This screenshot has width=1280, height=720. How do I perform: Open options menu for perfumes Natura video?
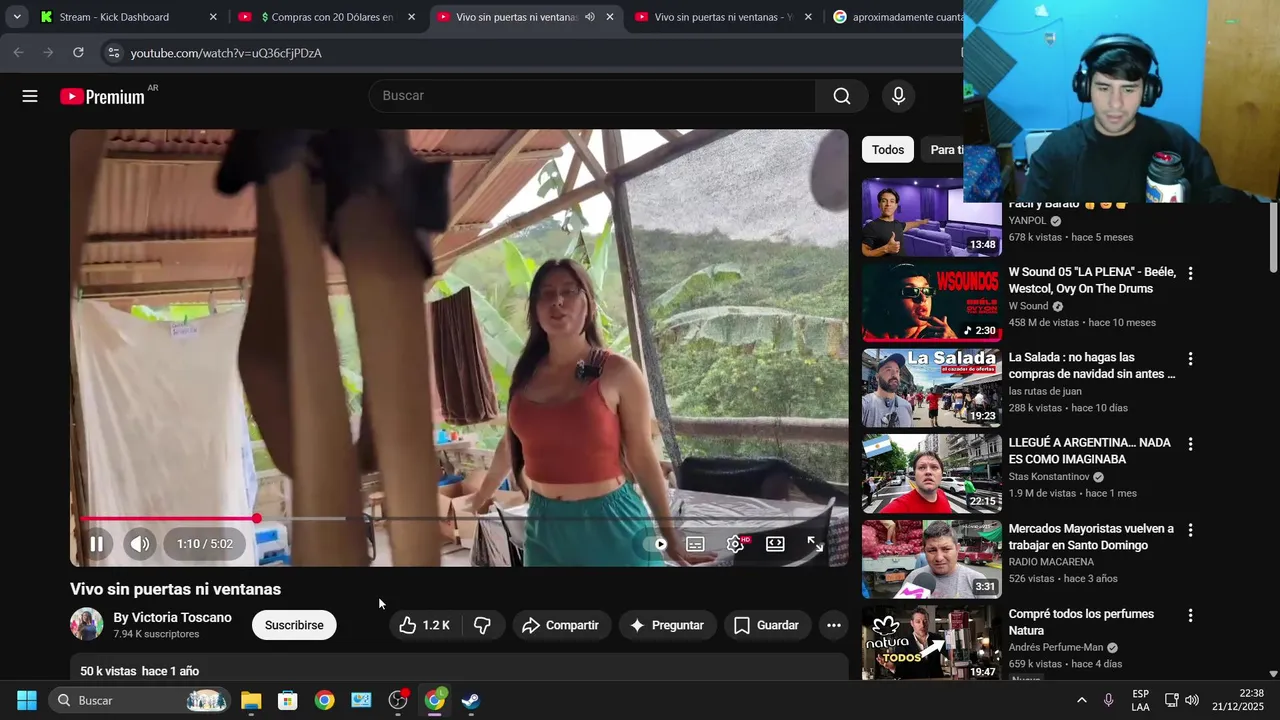(x=1190, y=615)
